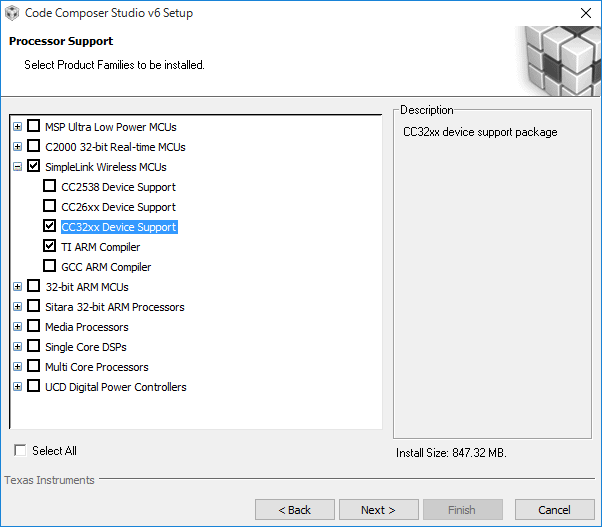Collapse the SimpleLink Wireless MCUs node
The height and width of the screenshot is (527, 602).
[17, 166]
